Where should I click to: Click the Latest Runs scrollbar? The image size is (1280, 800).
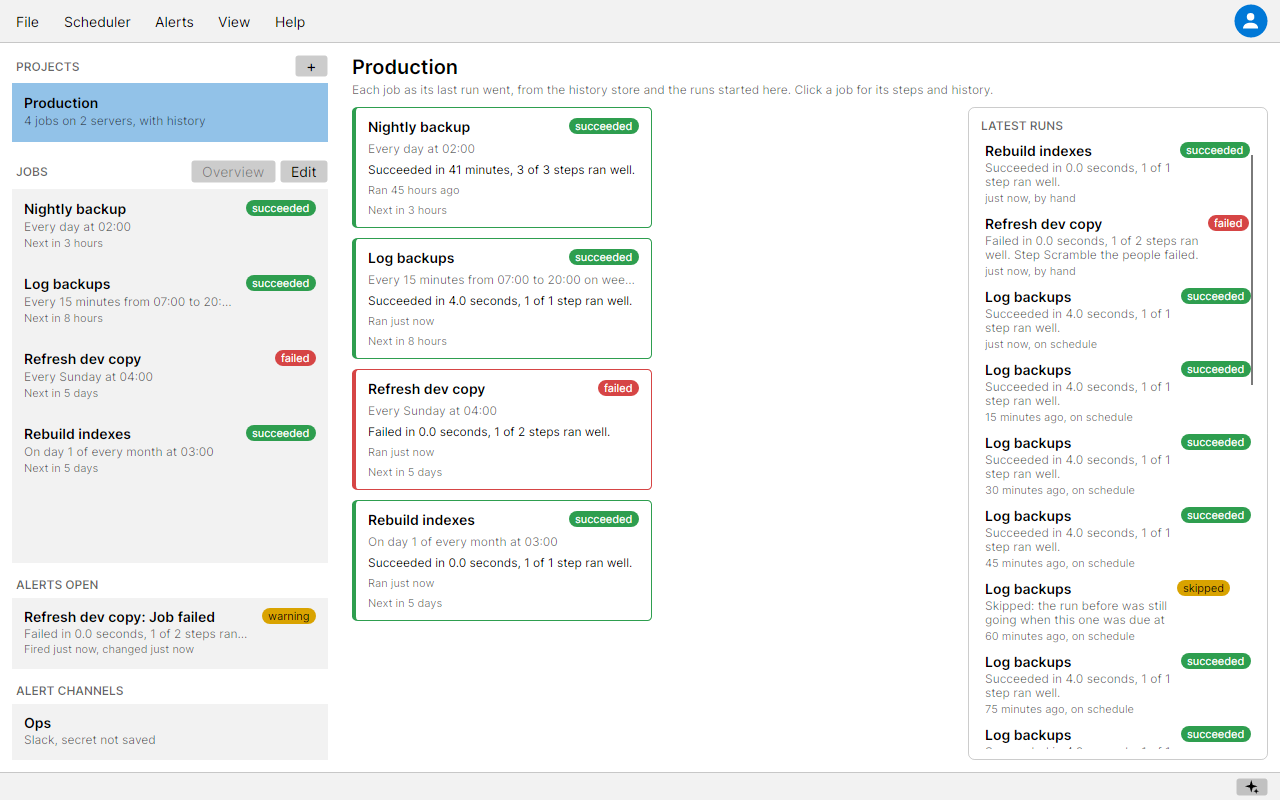pyautogui.click(x=1252, y=269)
